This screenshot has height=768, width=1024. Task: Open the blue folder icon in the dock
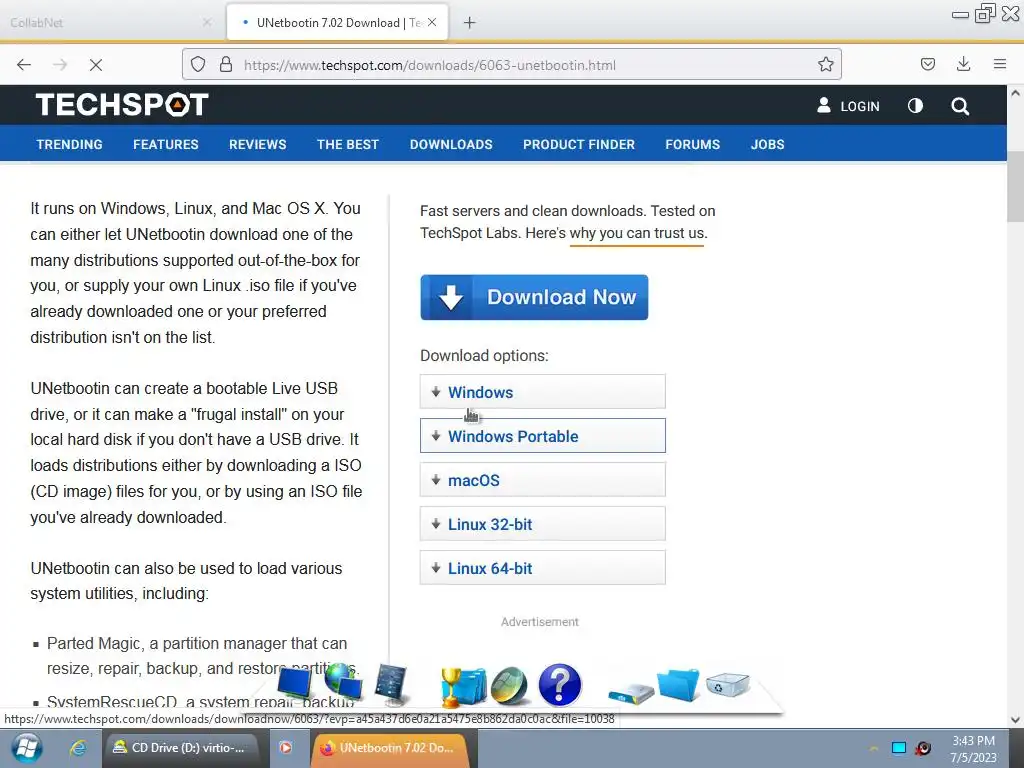678,684
